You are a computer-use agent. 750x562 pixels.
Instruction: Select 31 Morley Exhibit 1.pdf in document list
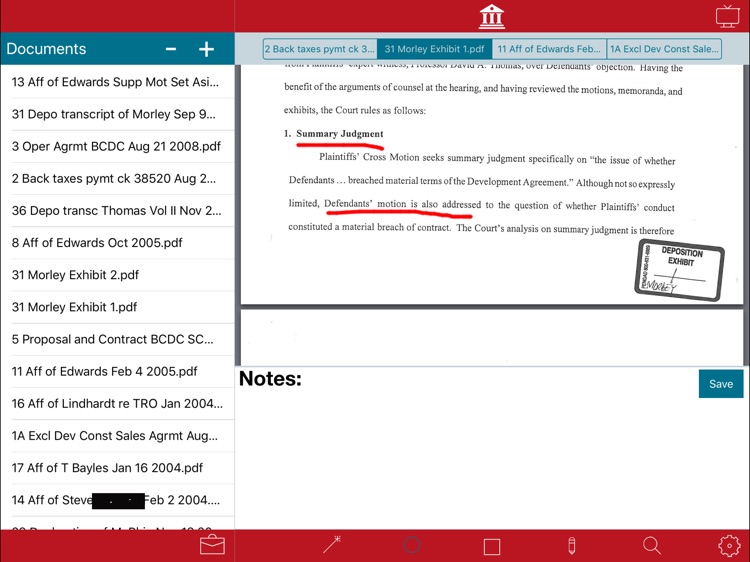(x=117, y=307)
